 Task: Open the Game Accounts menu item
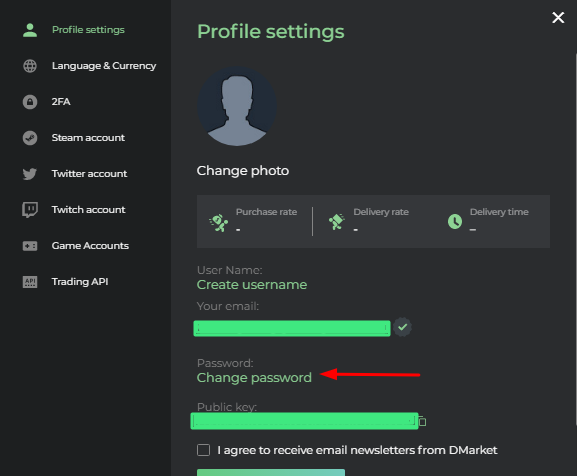tap(91, 246)
